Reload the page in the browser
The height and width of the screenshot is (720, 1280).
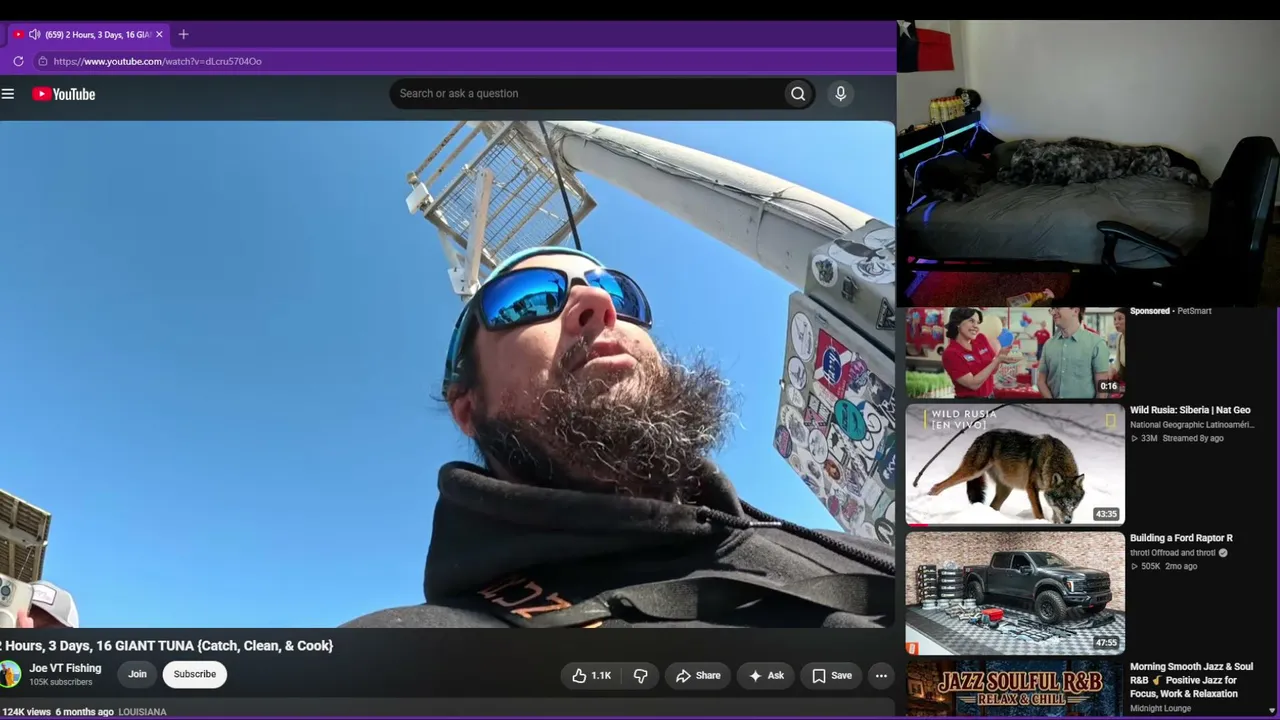(x=18, y=61)
